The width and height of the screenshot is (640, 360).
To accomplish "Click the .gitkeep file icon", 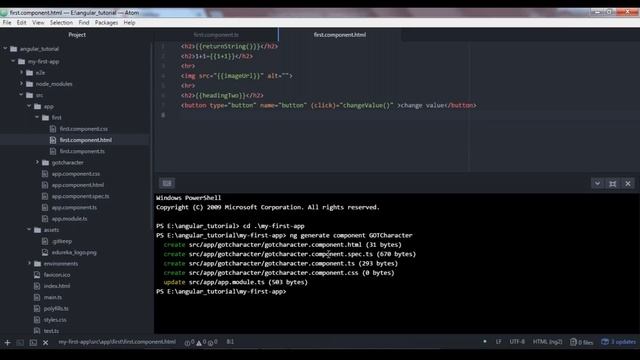I will click(45, 241).
